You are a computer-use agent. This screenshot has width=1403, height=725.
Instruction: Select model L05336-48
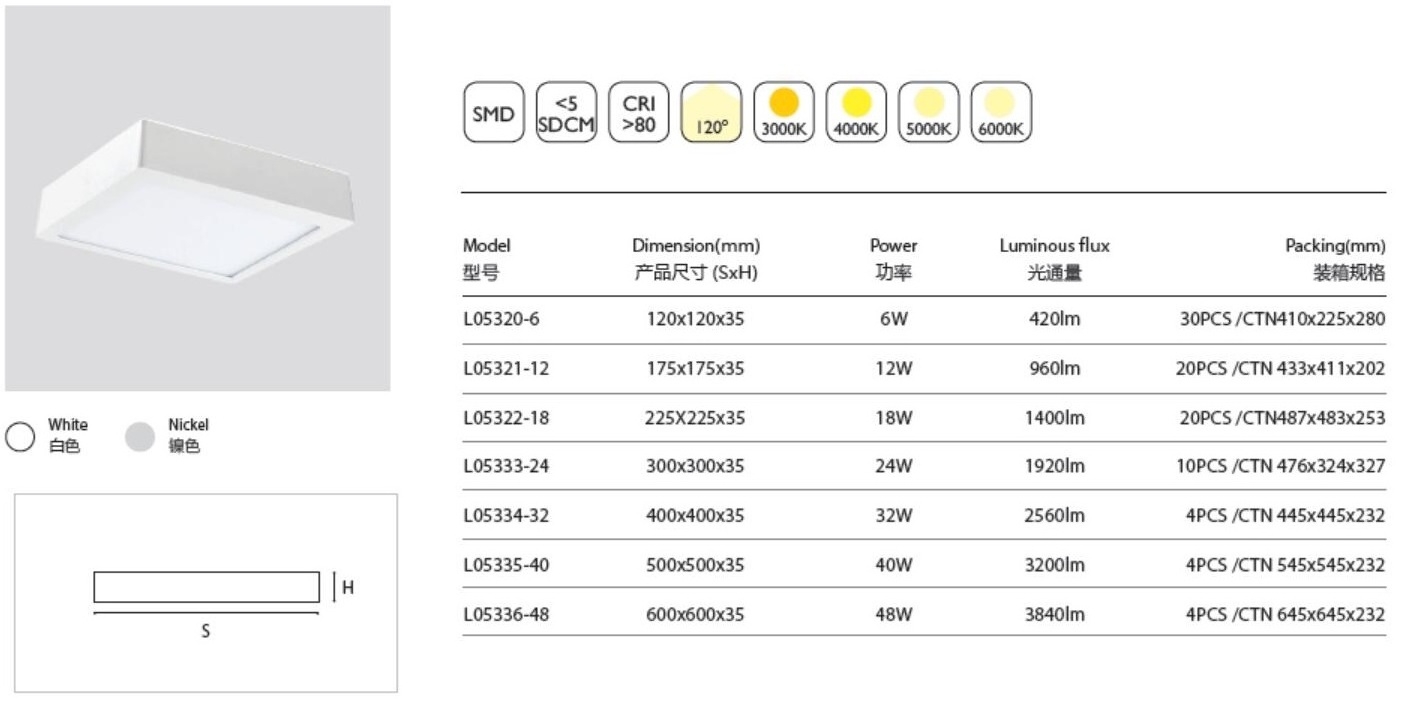coord(506,614)
